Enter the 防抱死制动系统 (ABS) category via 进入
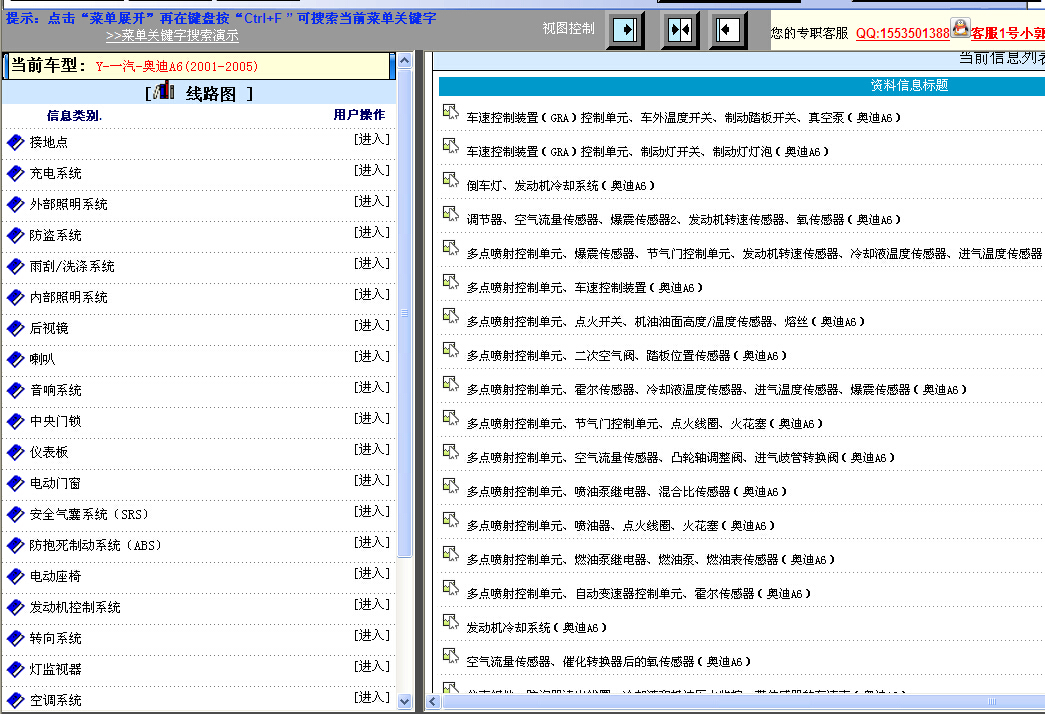The height and width of the screenshot is (714, 1045). [372, 542]
